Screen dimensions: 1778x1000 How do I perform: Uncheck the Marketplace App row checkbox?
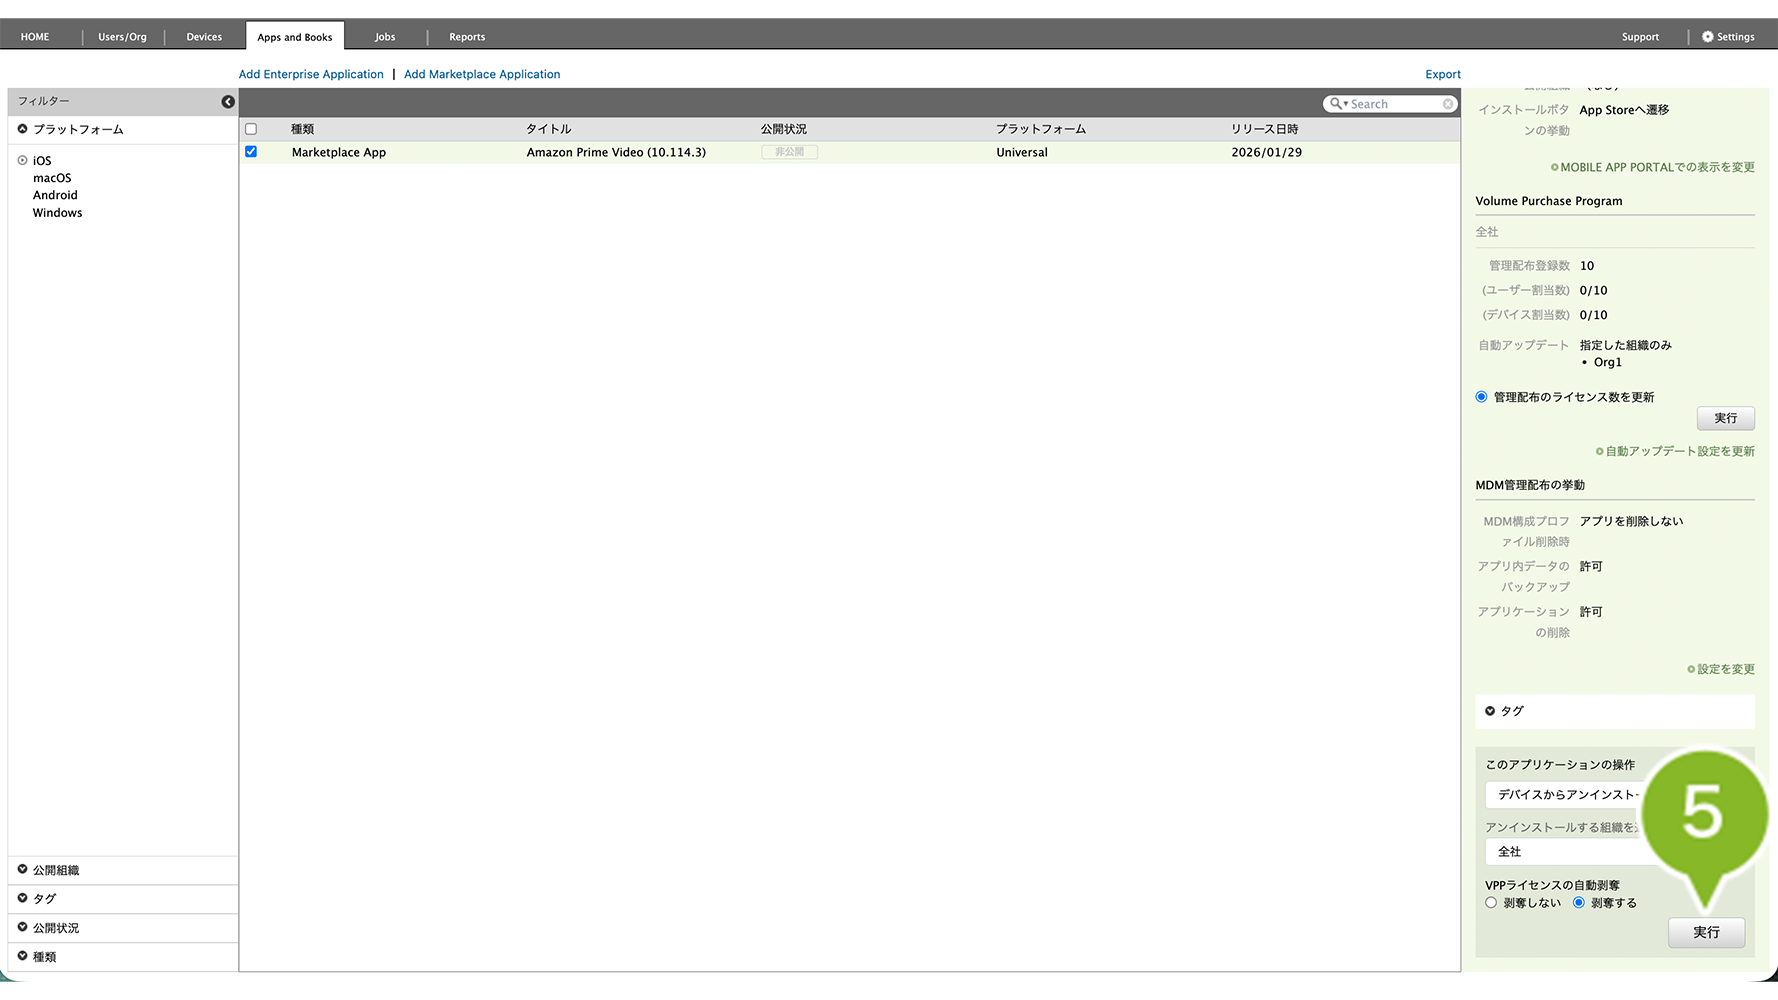(x=251, y=152)
